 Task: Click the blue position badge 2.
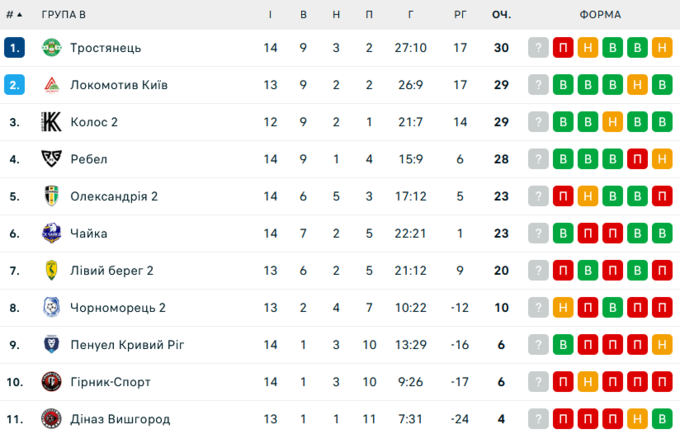[14, 85]
